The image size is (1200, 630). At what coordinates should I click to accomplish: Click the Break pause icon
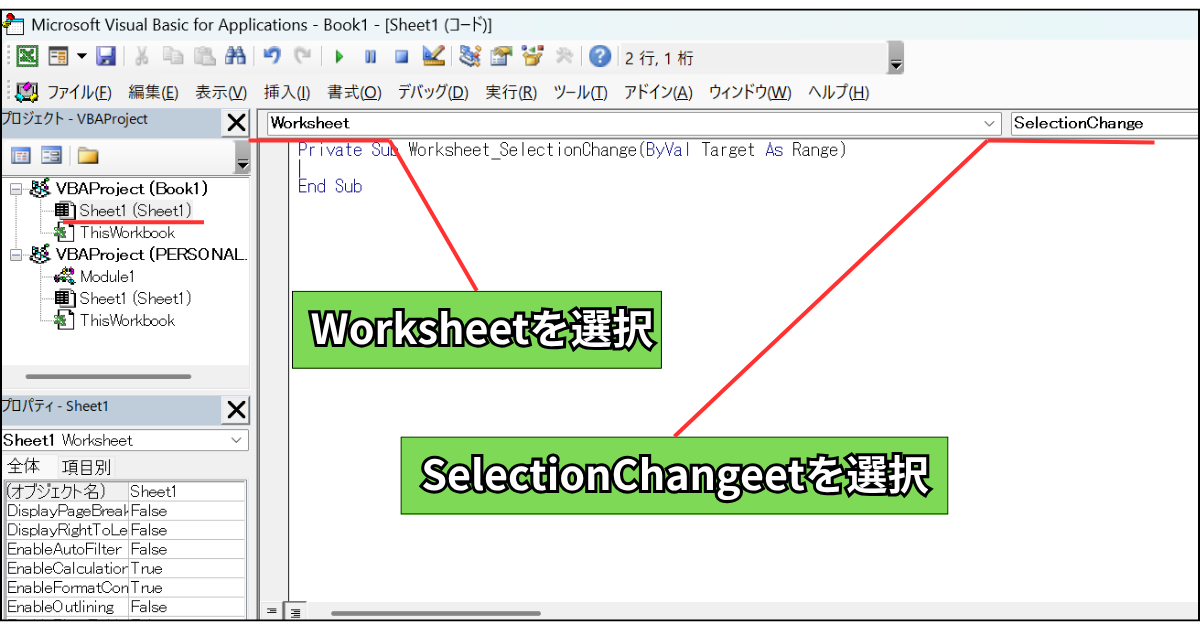tap(370, 57)
